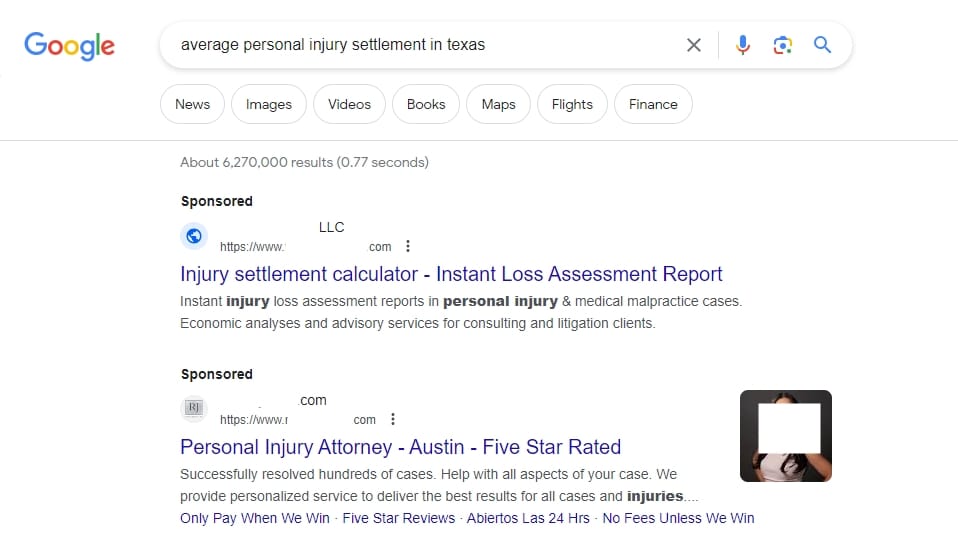Screen dimensions: 958x540
Task: Click RJ favicon of second sponsored result
Action: (x=194, y=408)
